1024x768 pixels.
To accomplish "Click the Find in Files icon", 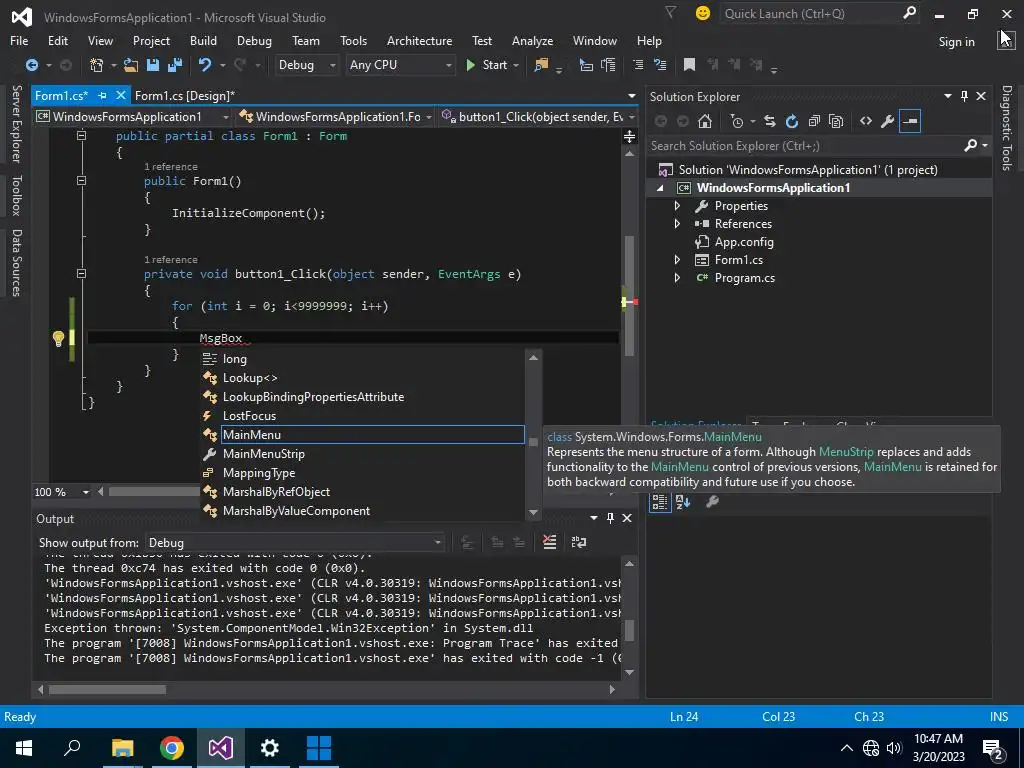I will click(x=541, y=65).
